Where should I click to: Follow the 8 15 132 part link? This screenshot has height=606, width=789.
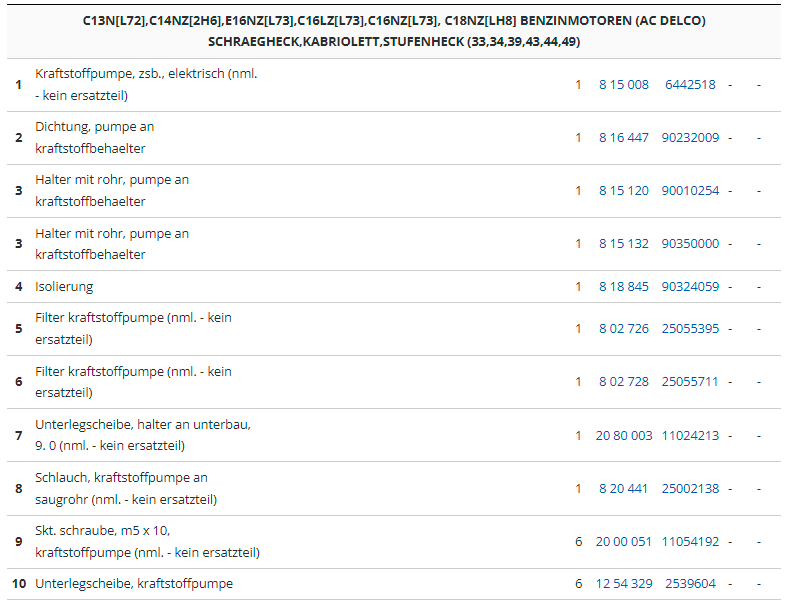(623, 244)
